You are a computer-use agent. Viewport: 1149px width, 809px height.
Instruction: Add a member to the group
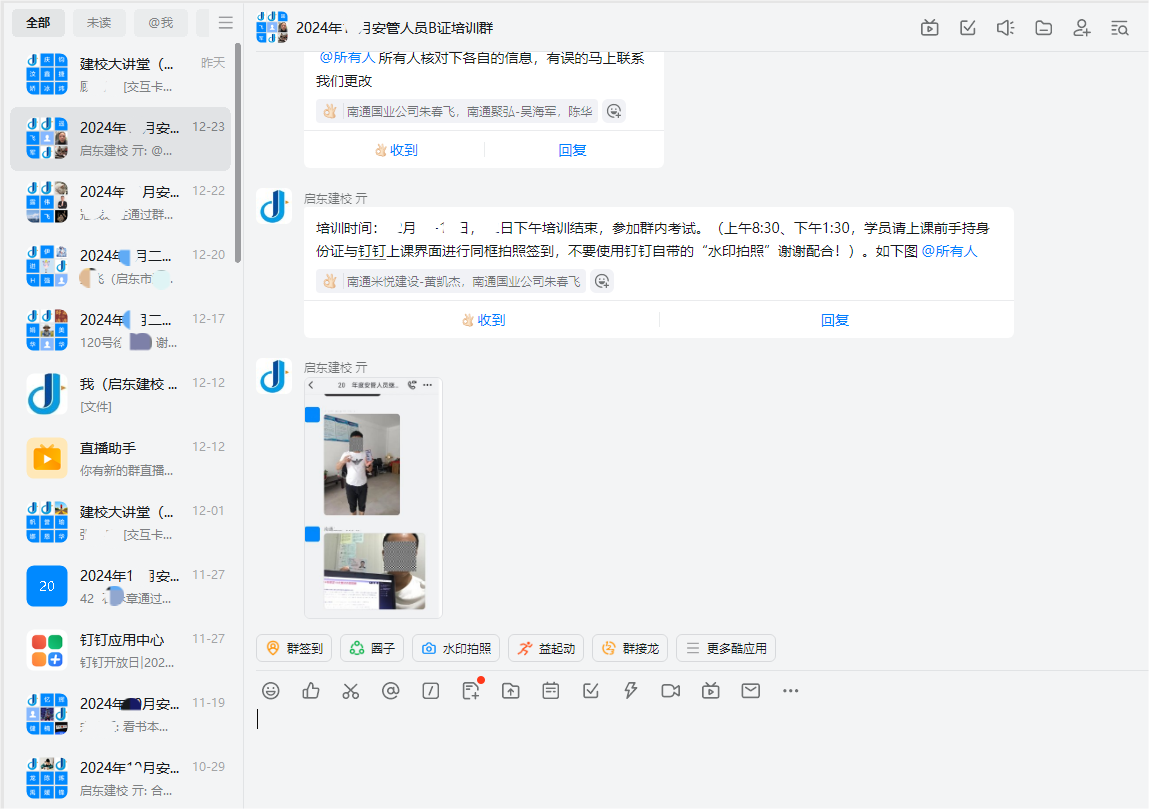tap(1082, 28)
